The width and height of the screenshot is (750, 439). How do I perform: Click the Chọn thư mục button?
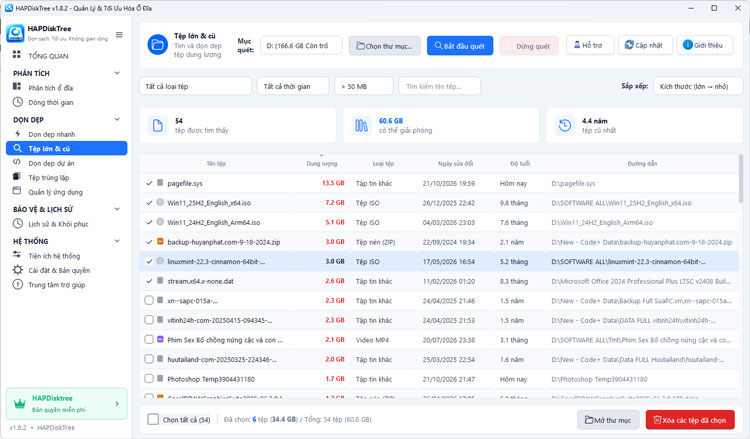pos(385,46)
